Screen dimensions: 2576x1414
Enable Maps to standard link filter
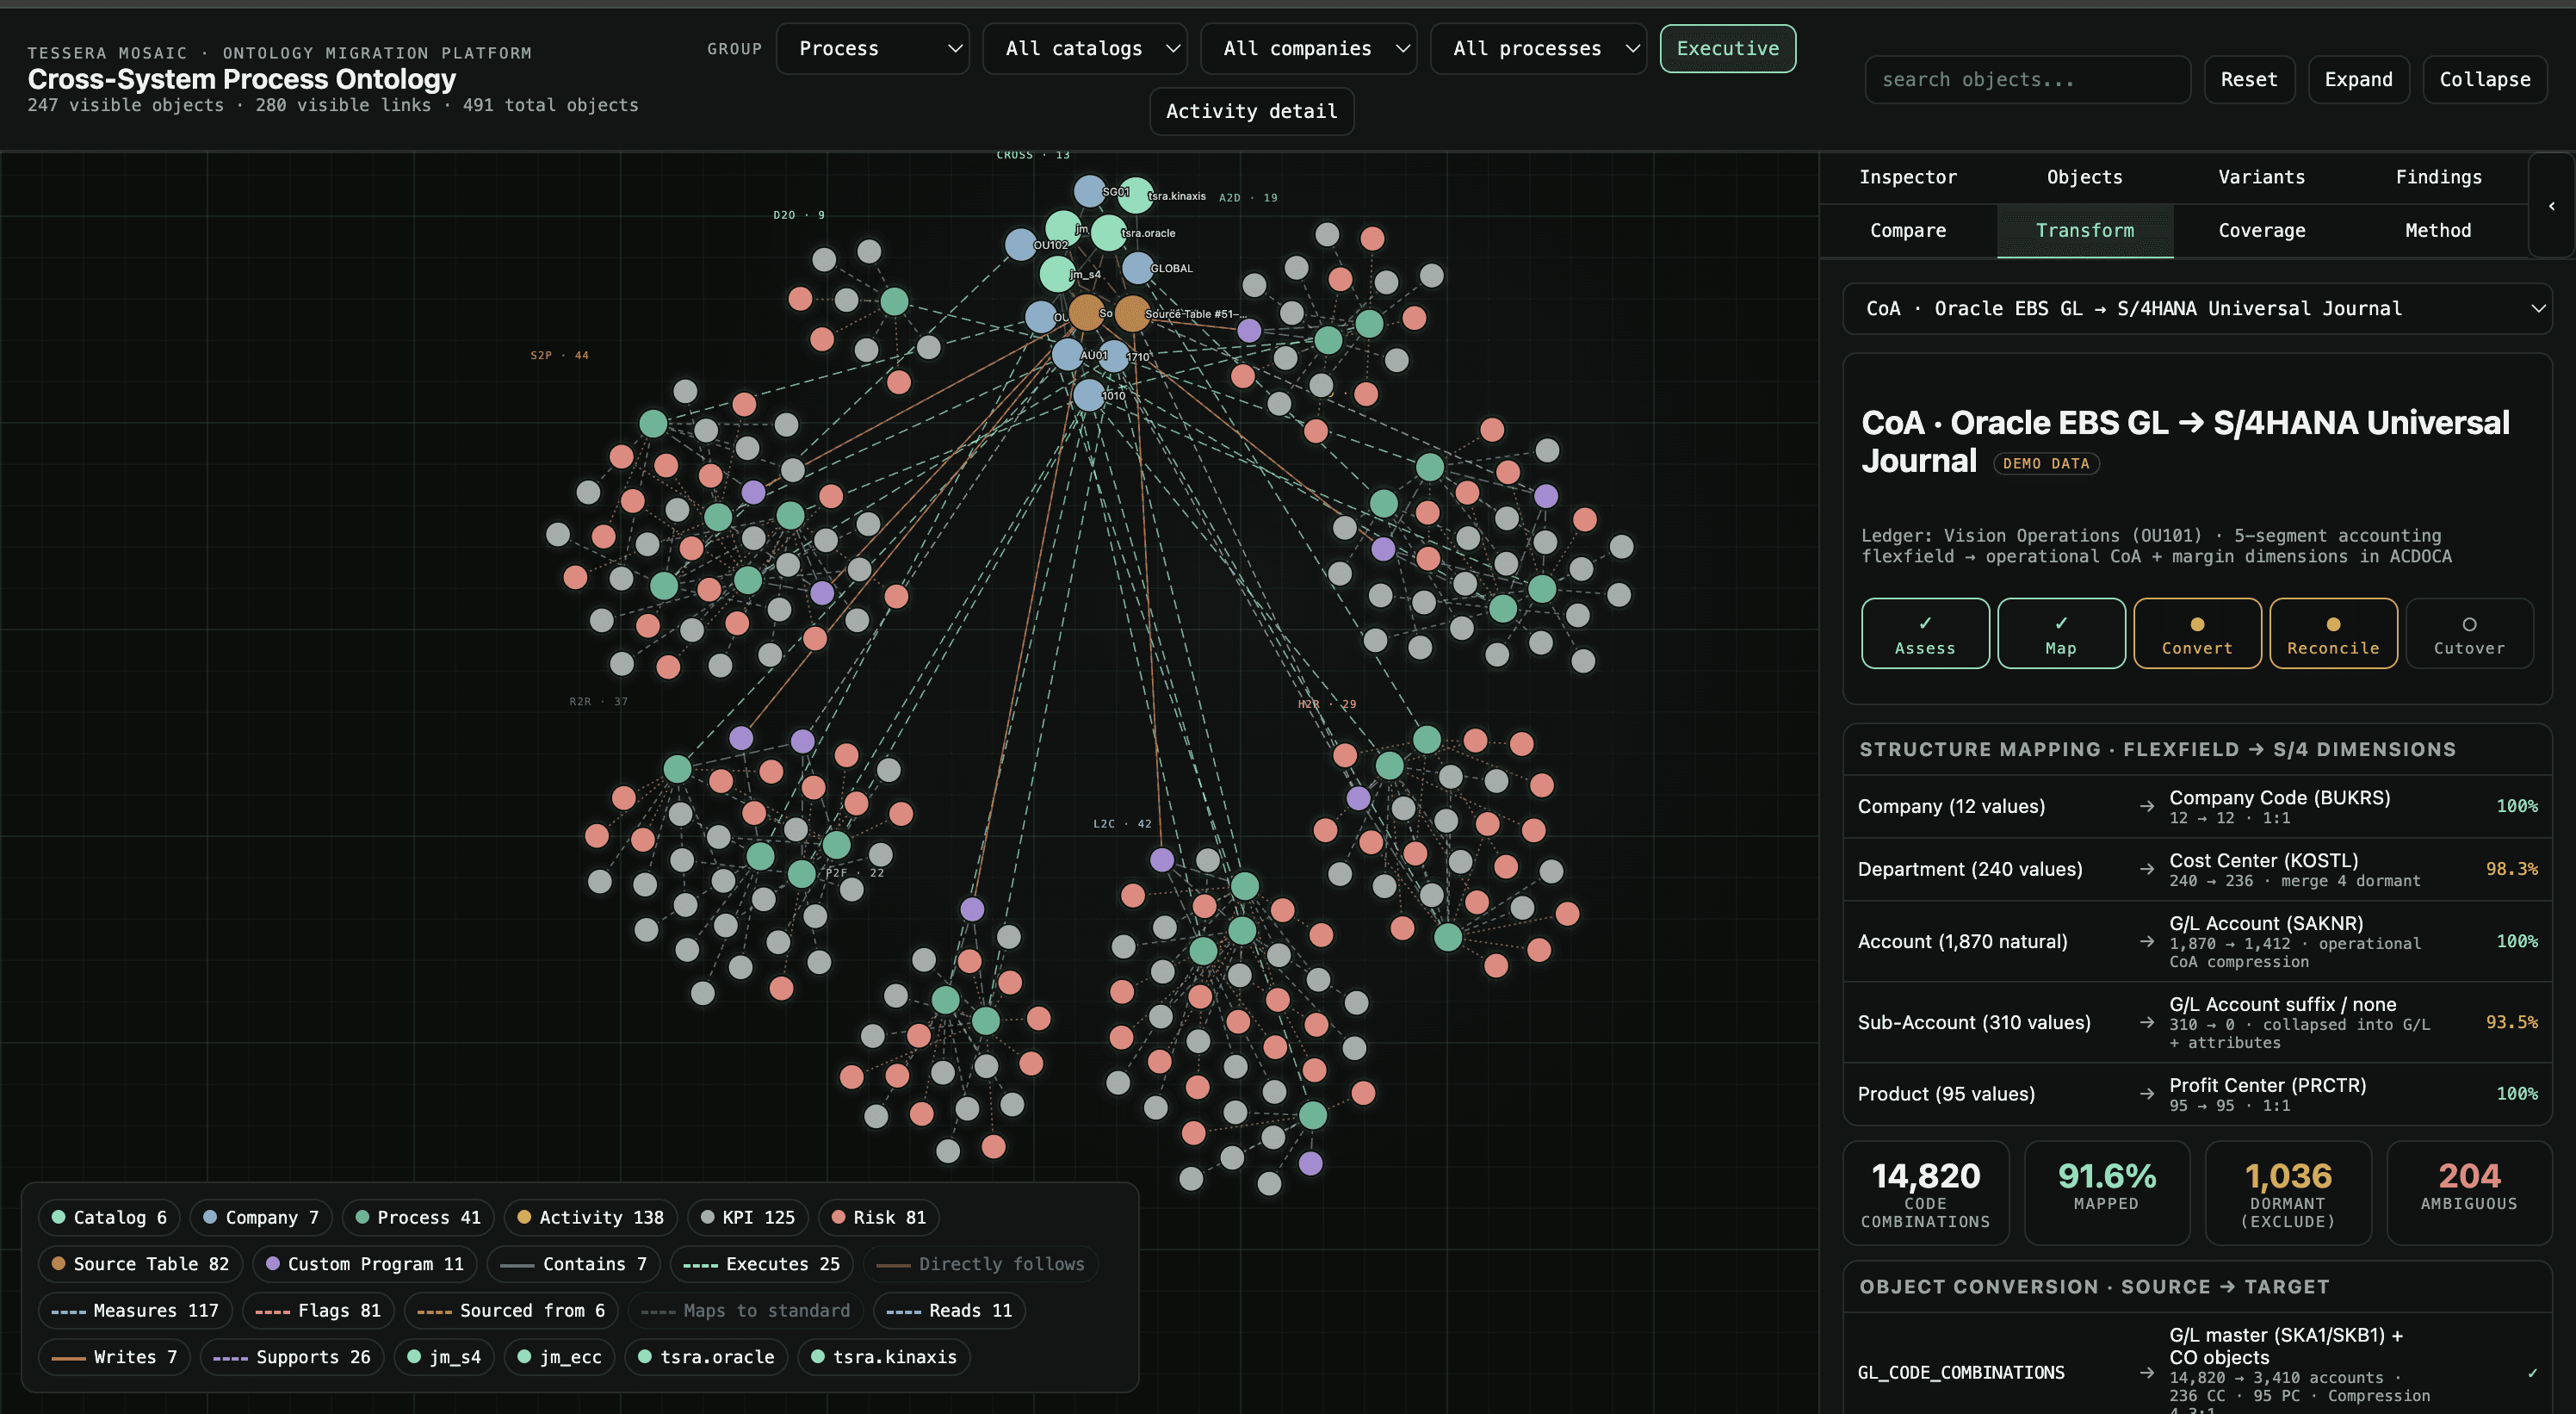745,1310
